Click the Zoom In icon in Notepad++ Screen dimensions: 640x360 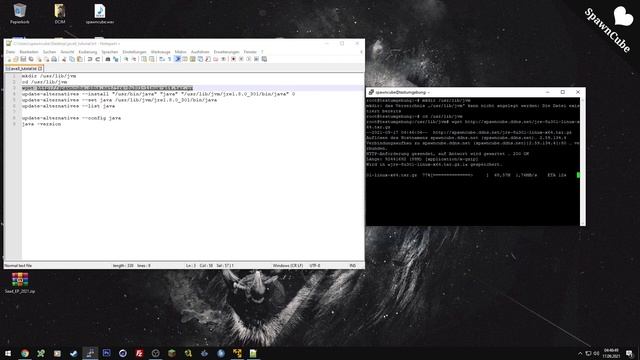[126, 59]
